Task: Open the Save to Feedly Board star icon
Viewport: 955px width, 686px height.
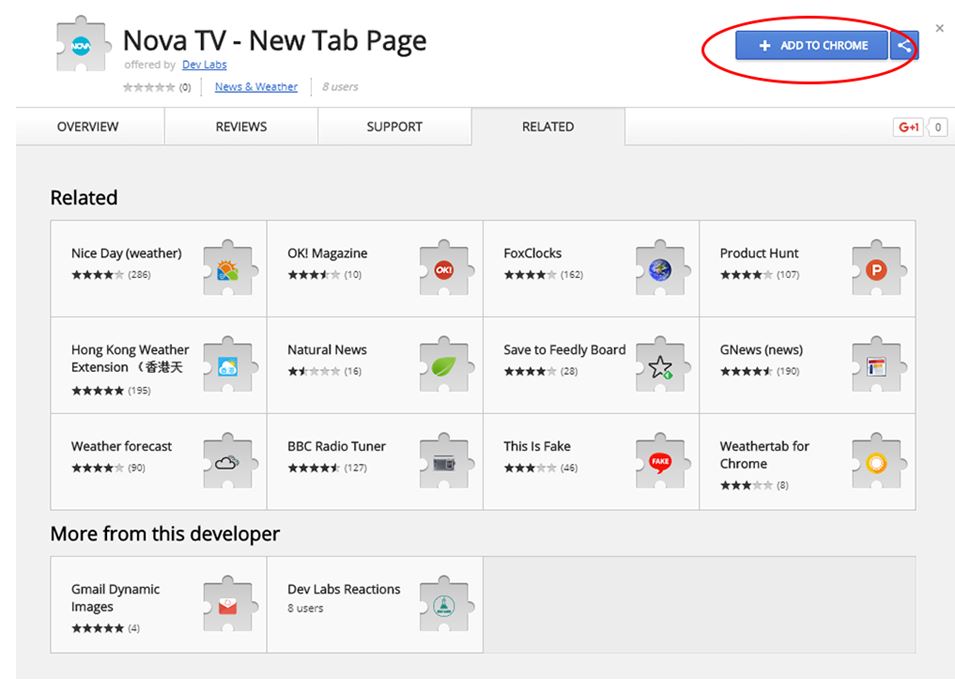Action: tap(663, 364)
